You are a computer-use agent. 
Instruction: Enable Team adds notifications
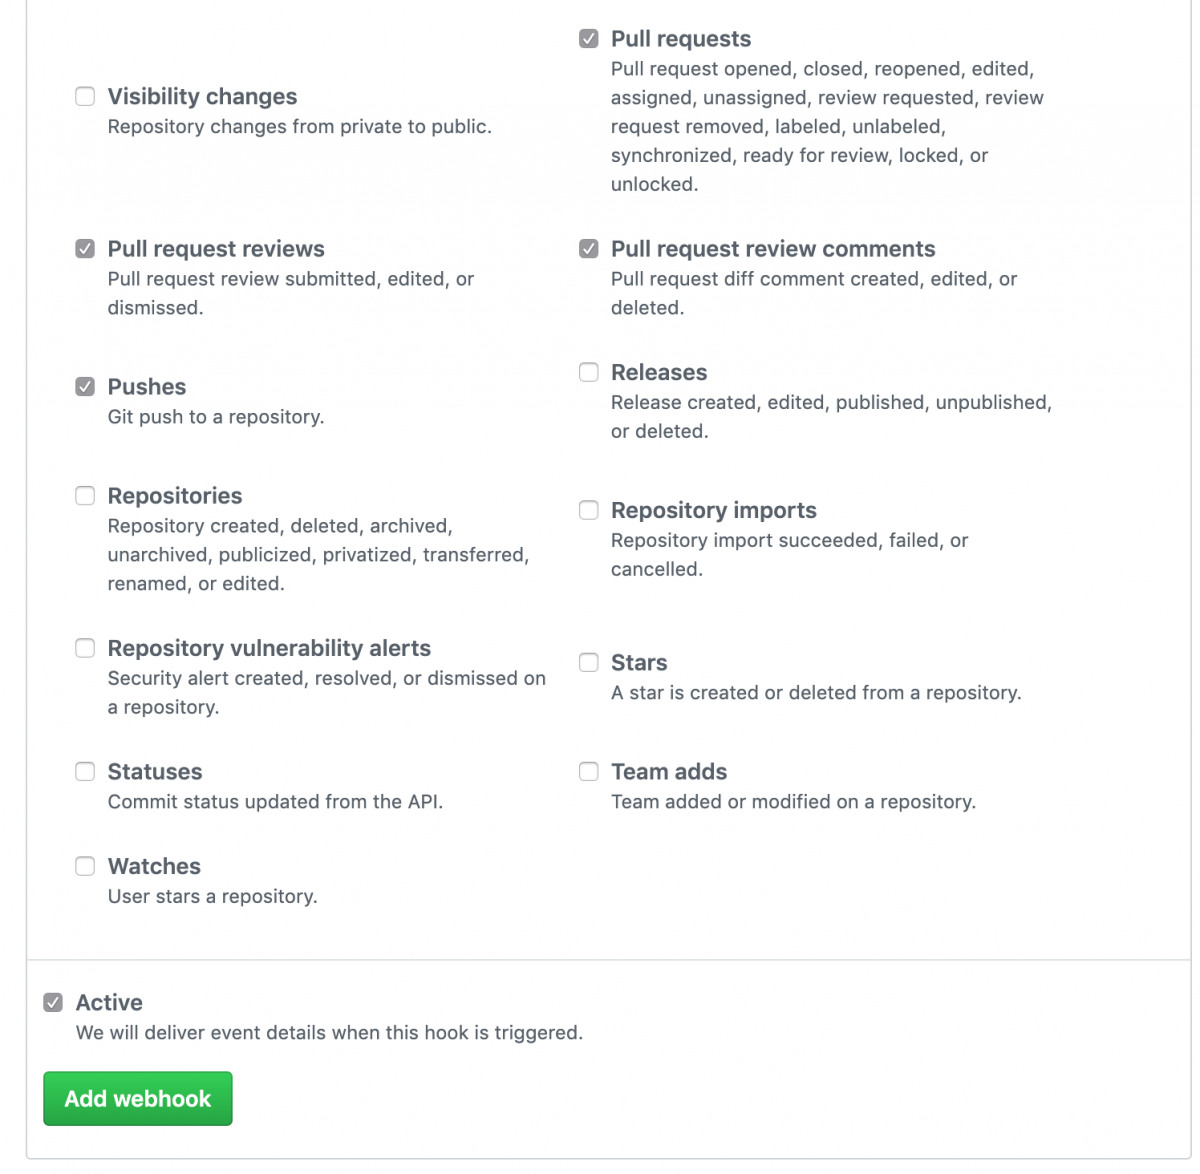pyautogui.click(x=588, y=771)
